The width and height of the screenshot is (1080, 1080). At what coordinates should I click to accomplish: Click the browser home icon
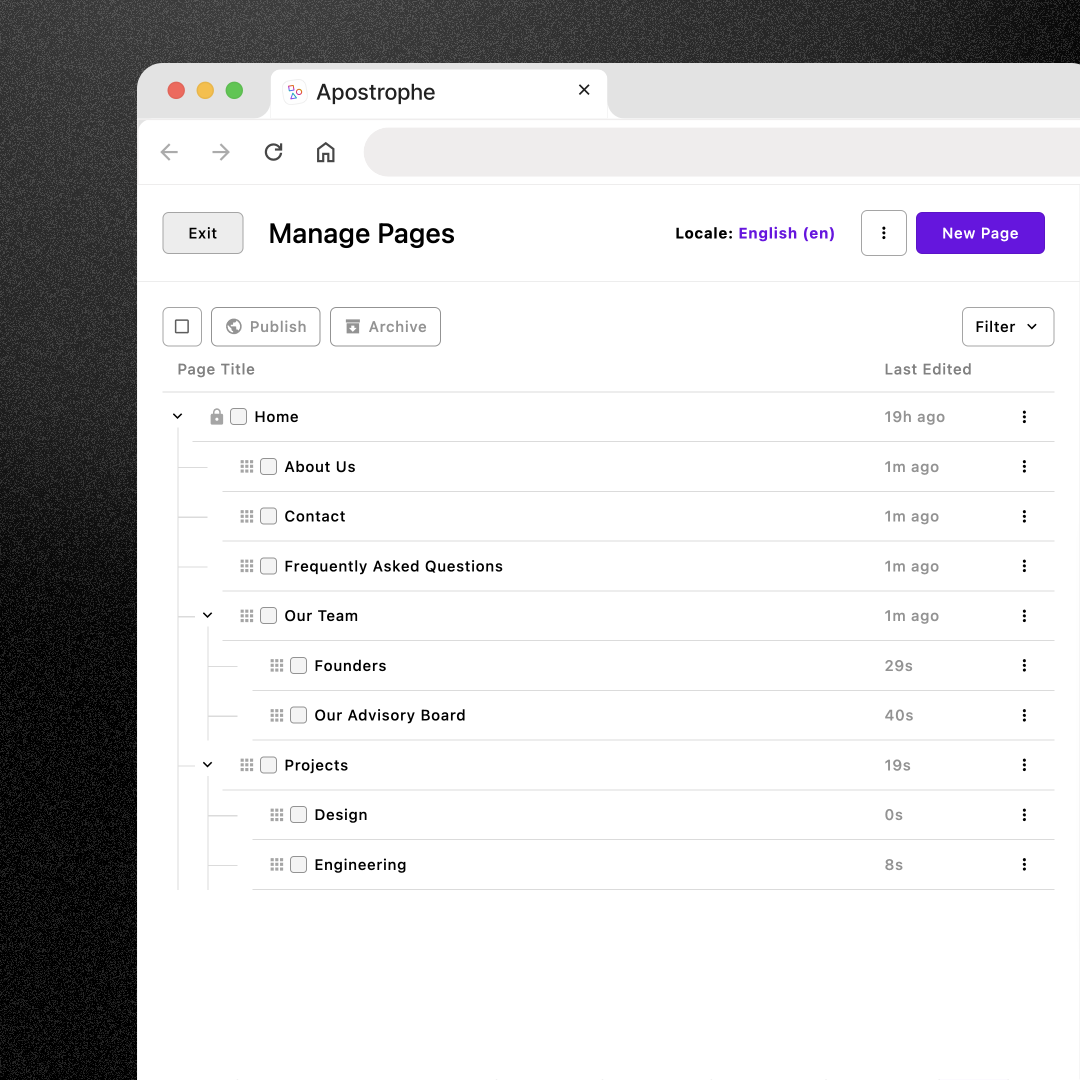(x=325, y=152)
